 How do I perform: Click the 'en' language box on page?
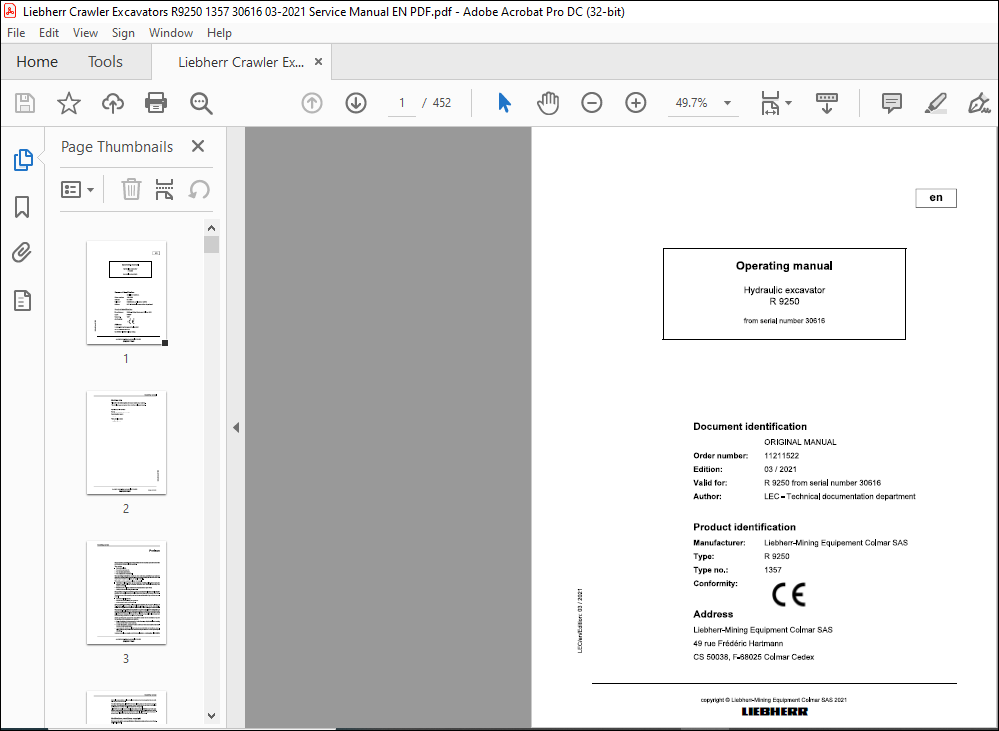(x=935, y=198)
